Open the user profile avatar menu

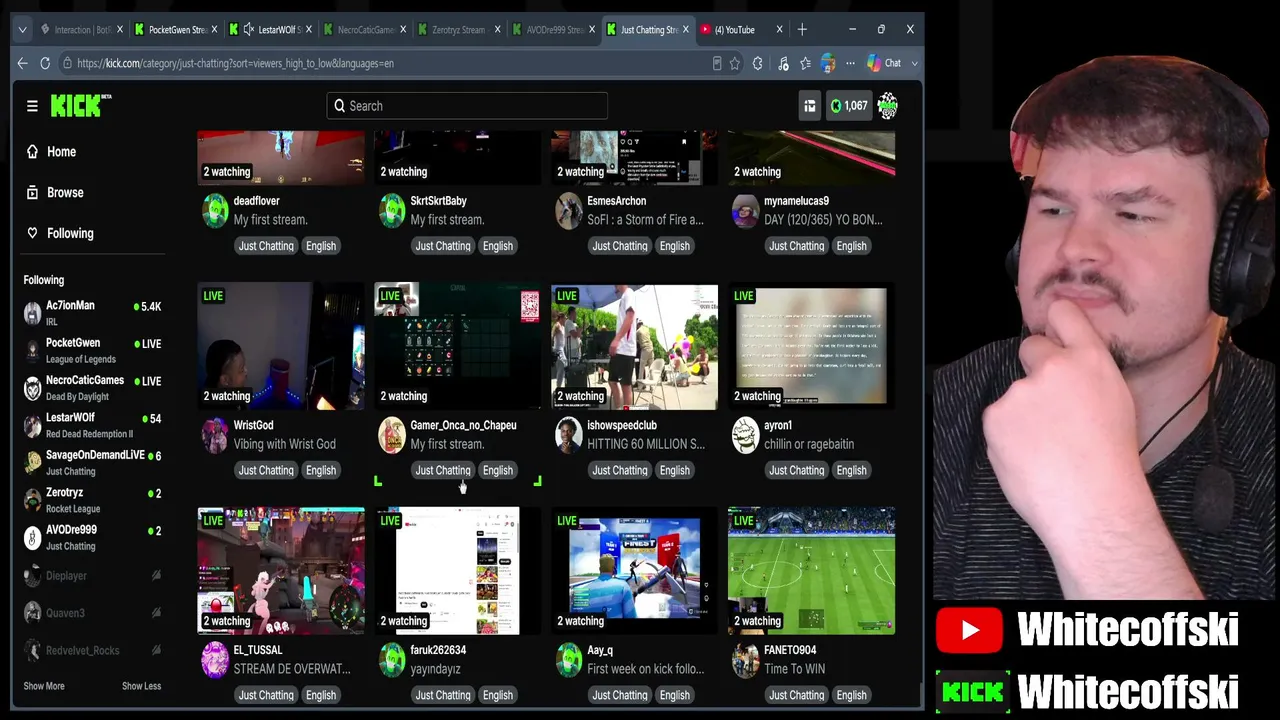tap(887, 106)
